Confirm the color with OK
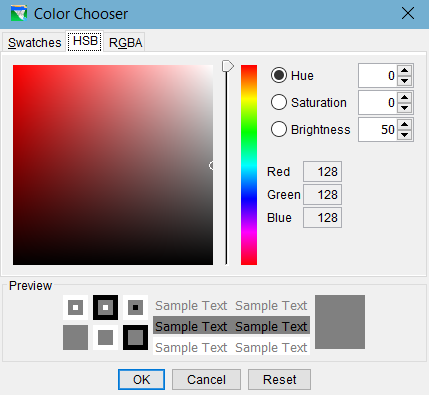The image size is (429, 395). 141,379
